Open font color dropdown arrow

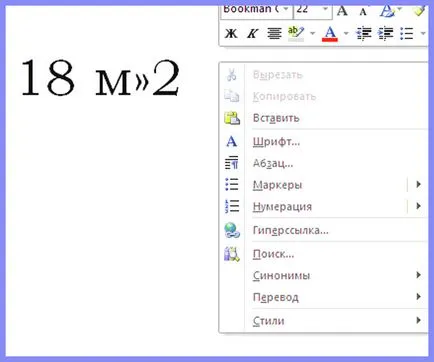346,33
